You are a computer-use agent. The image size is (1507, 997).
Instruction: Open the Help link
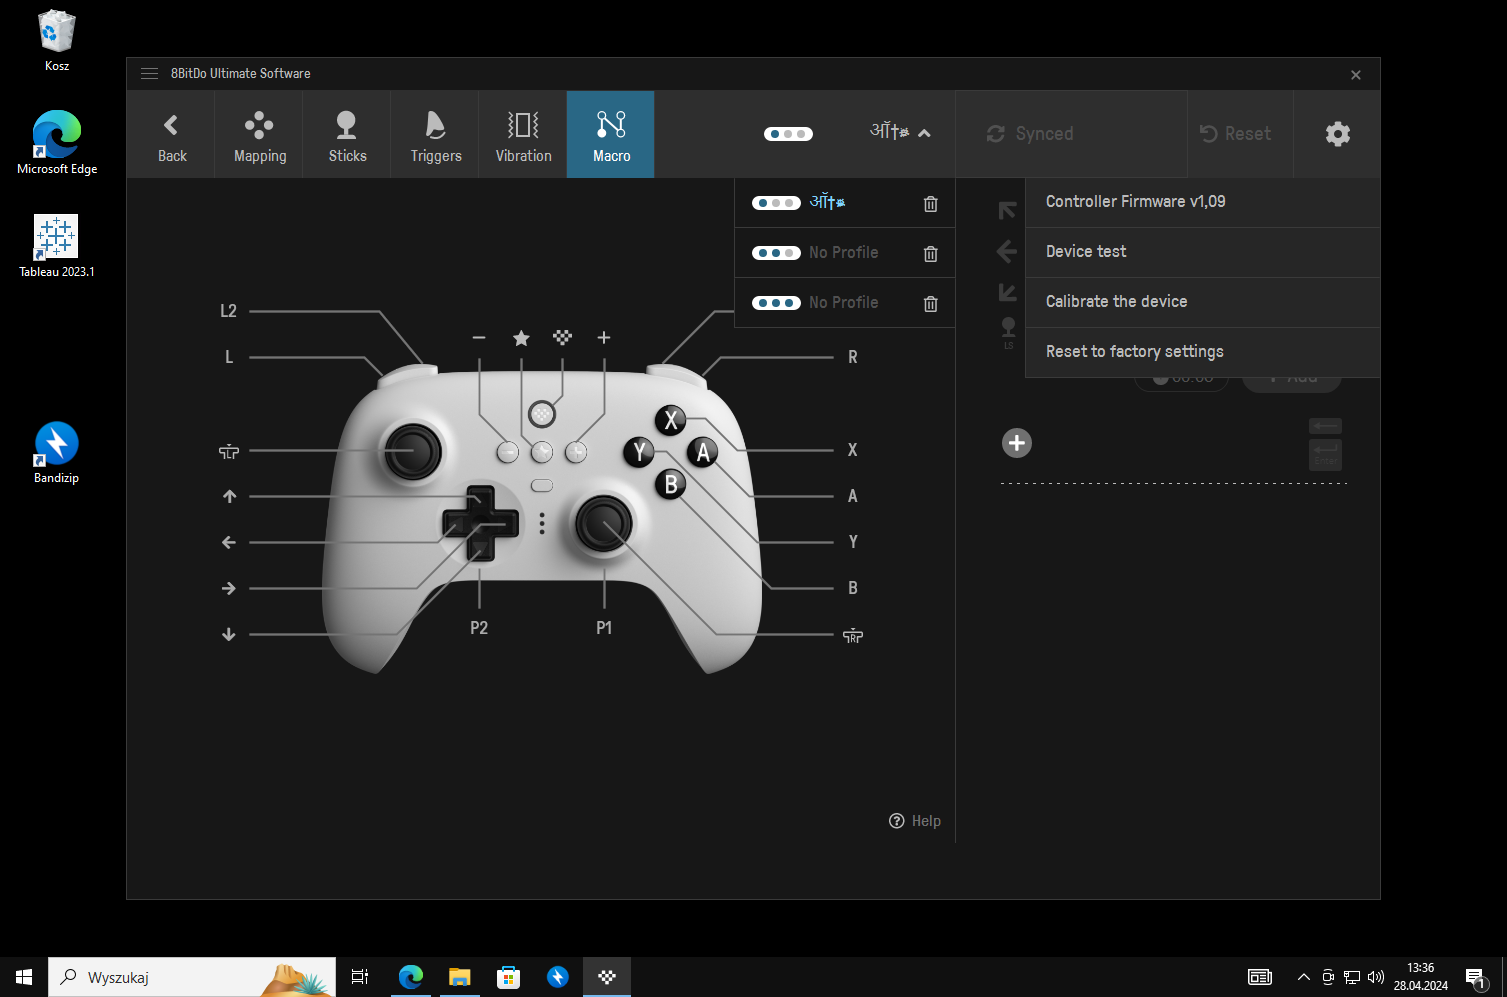(x=915, y=821)
